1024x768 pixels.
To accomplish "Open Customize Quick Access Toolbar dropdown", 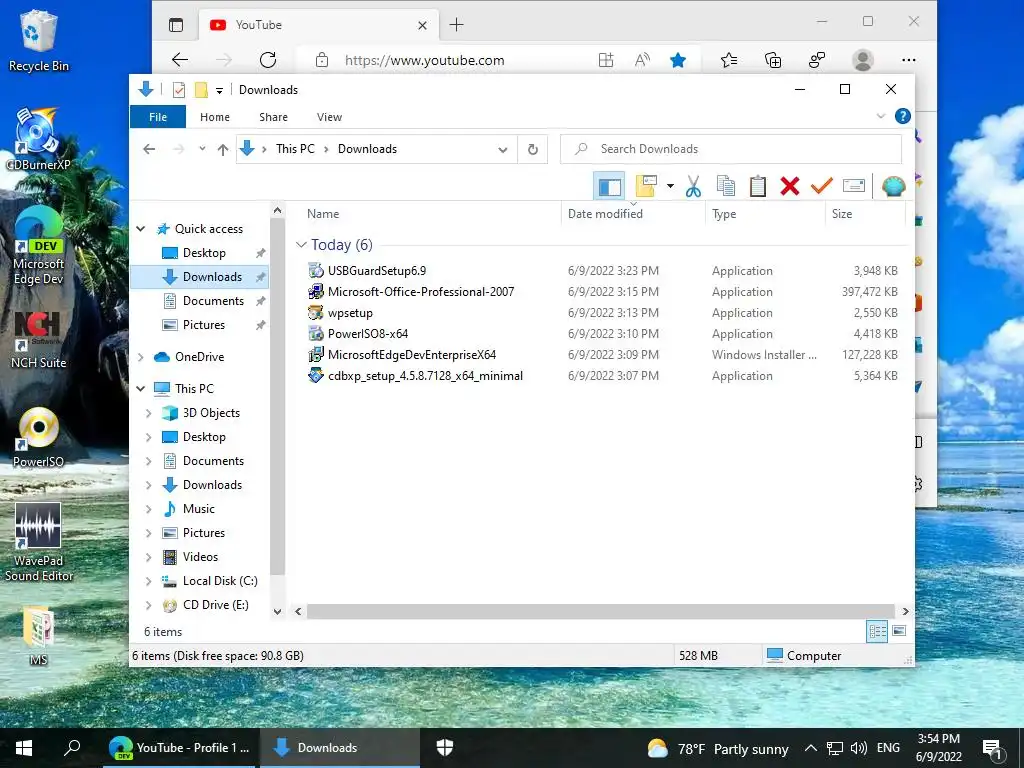I will (219, 91).
